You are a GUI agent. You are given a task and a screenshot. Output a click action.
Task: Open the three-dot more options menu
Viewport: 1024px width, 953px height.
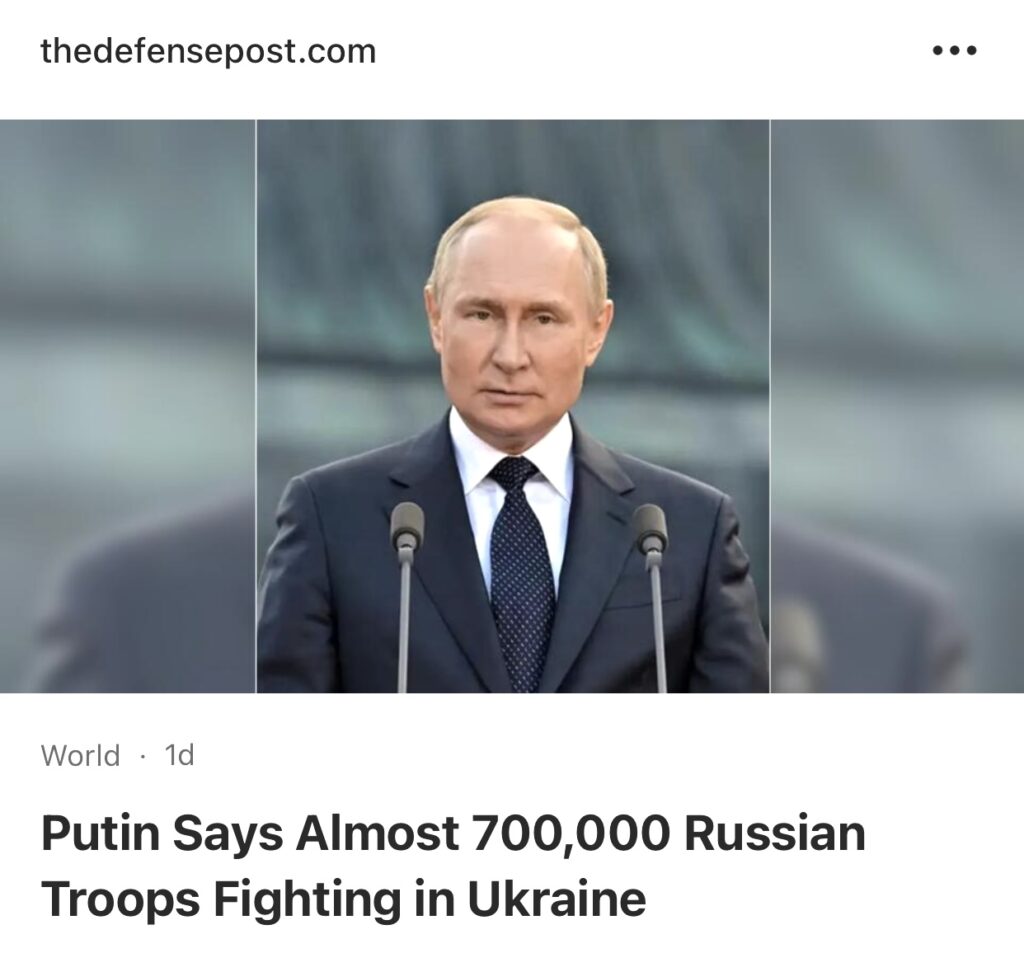(954, 50)
